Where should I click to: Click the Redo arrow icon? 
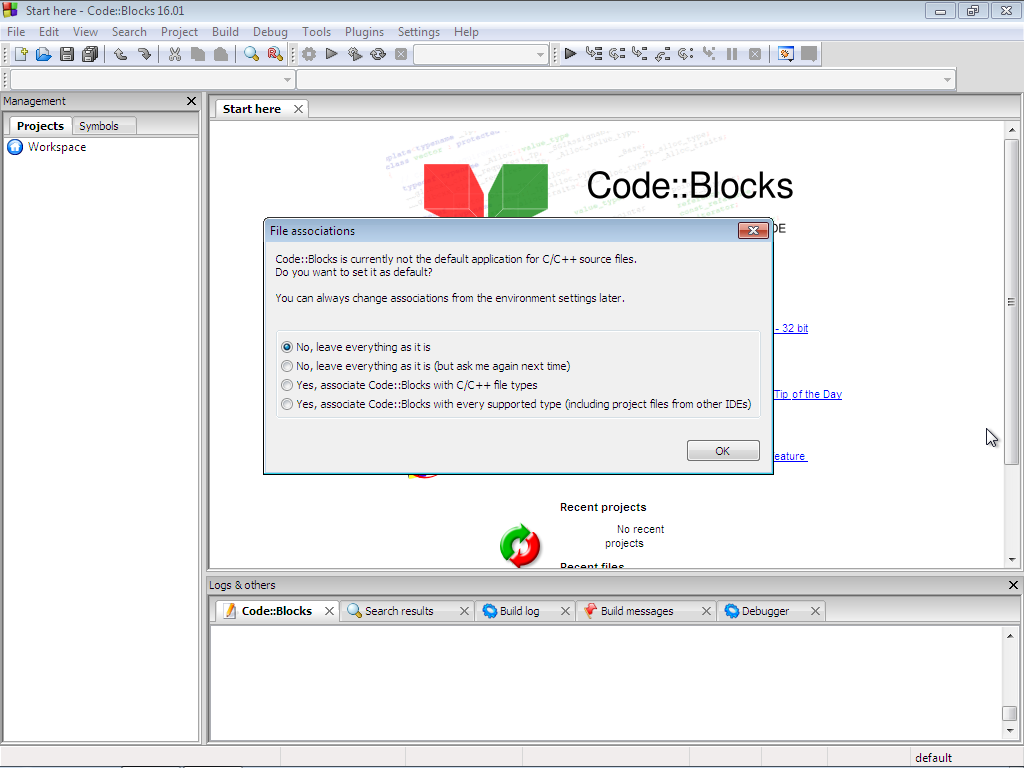click(144, 54)
